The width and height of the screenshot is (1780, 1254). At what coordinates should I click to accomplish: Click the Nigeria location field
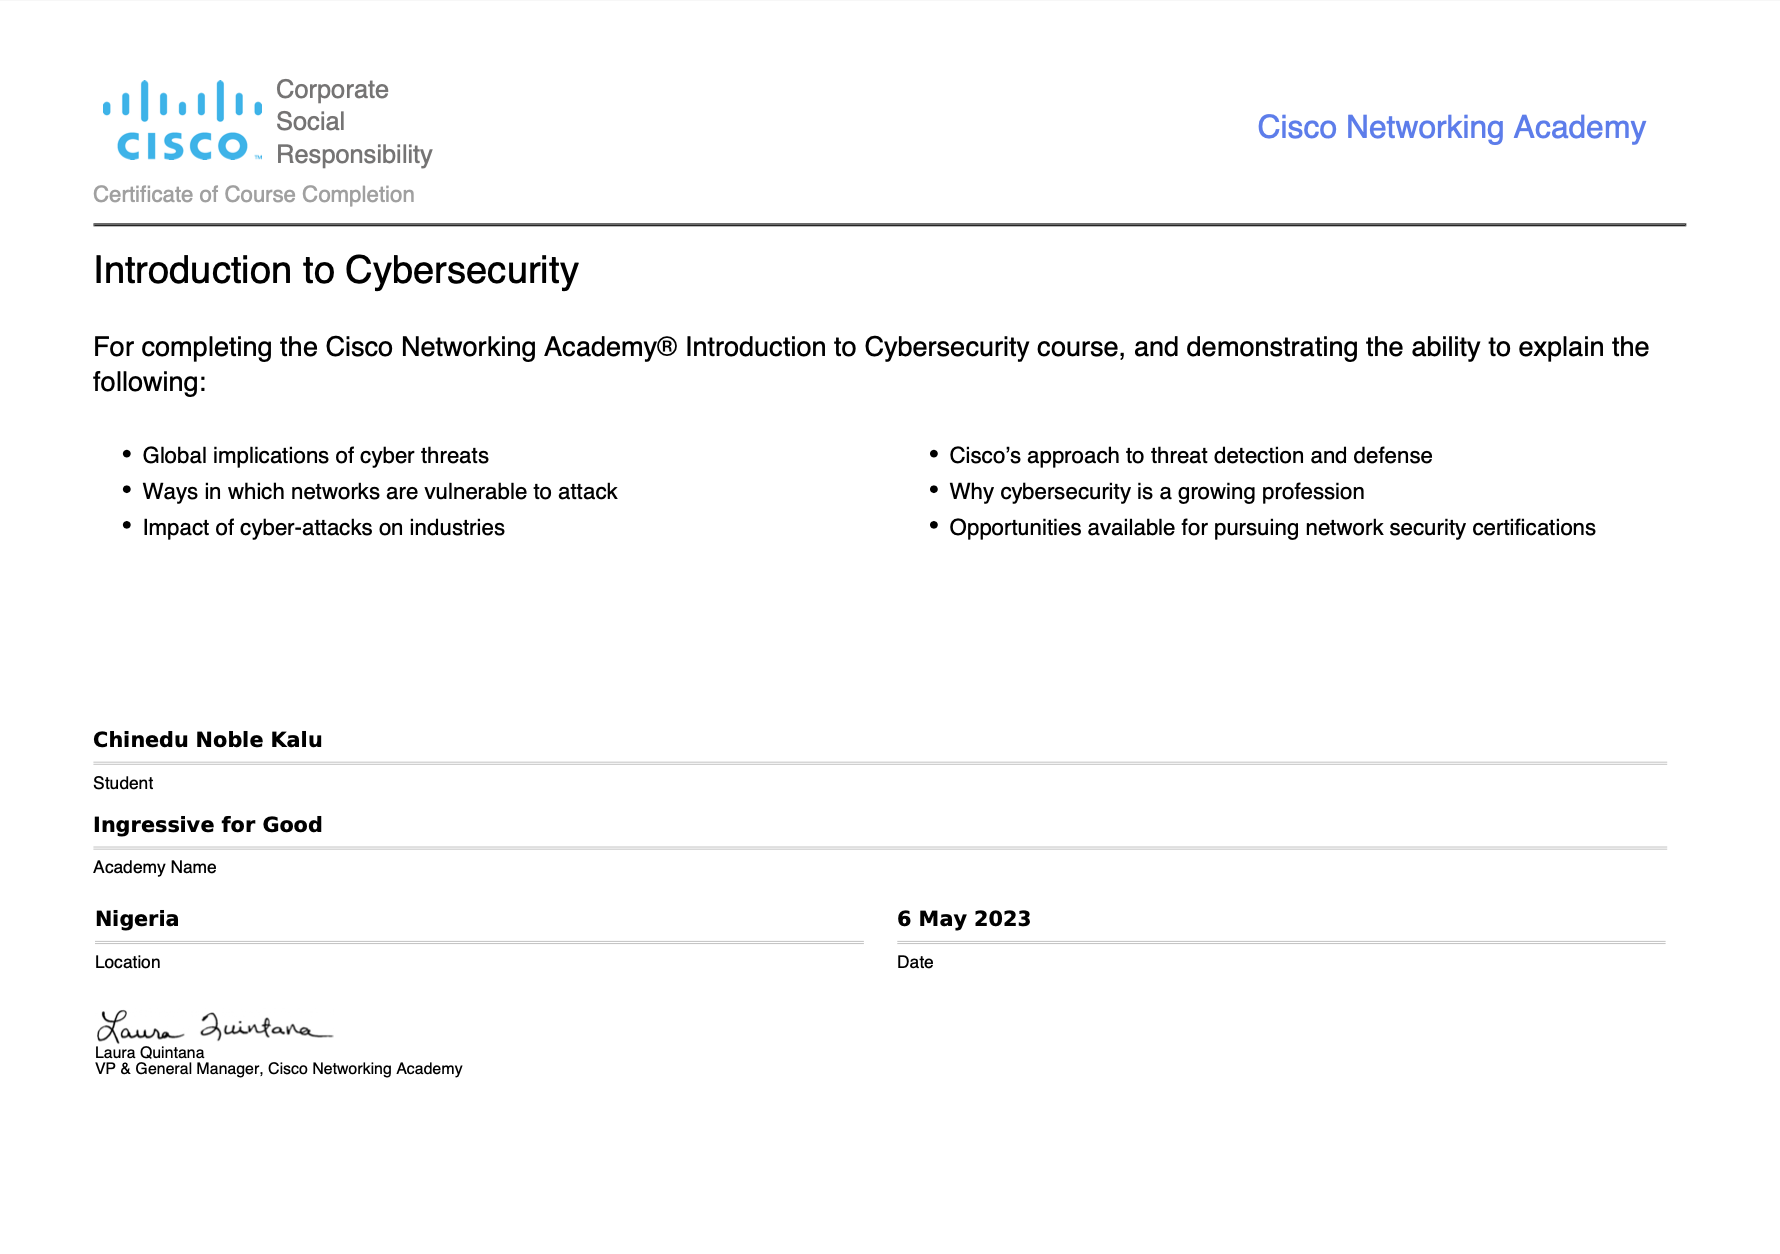137,919
